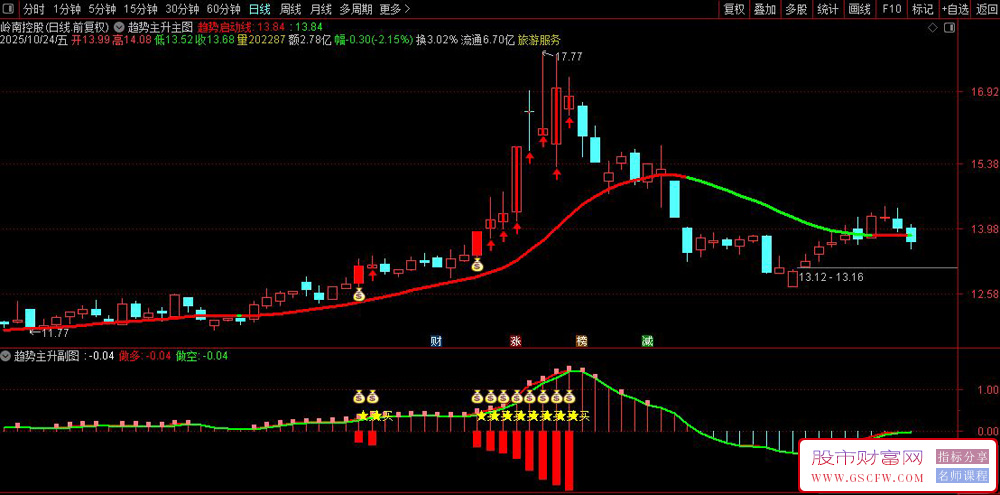Viewport: 1000px width, 495px height.
Task: Click the 换3.02% turnover text
Action: tap(437, 40)
